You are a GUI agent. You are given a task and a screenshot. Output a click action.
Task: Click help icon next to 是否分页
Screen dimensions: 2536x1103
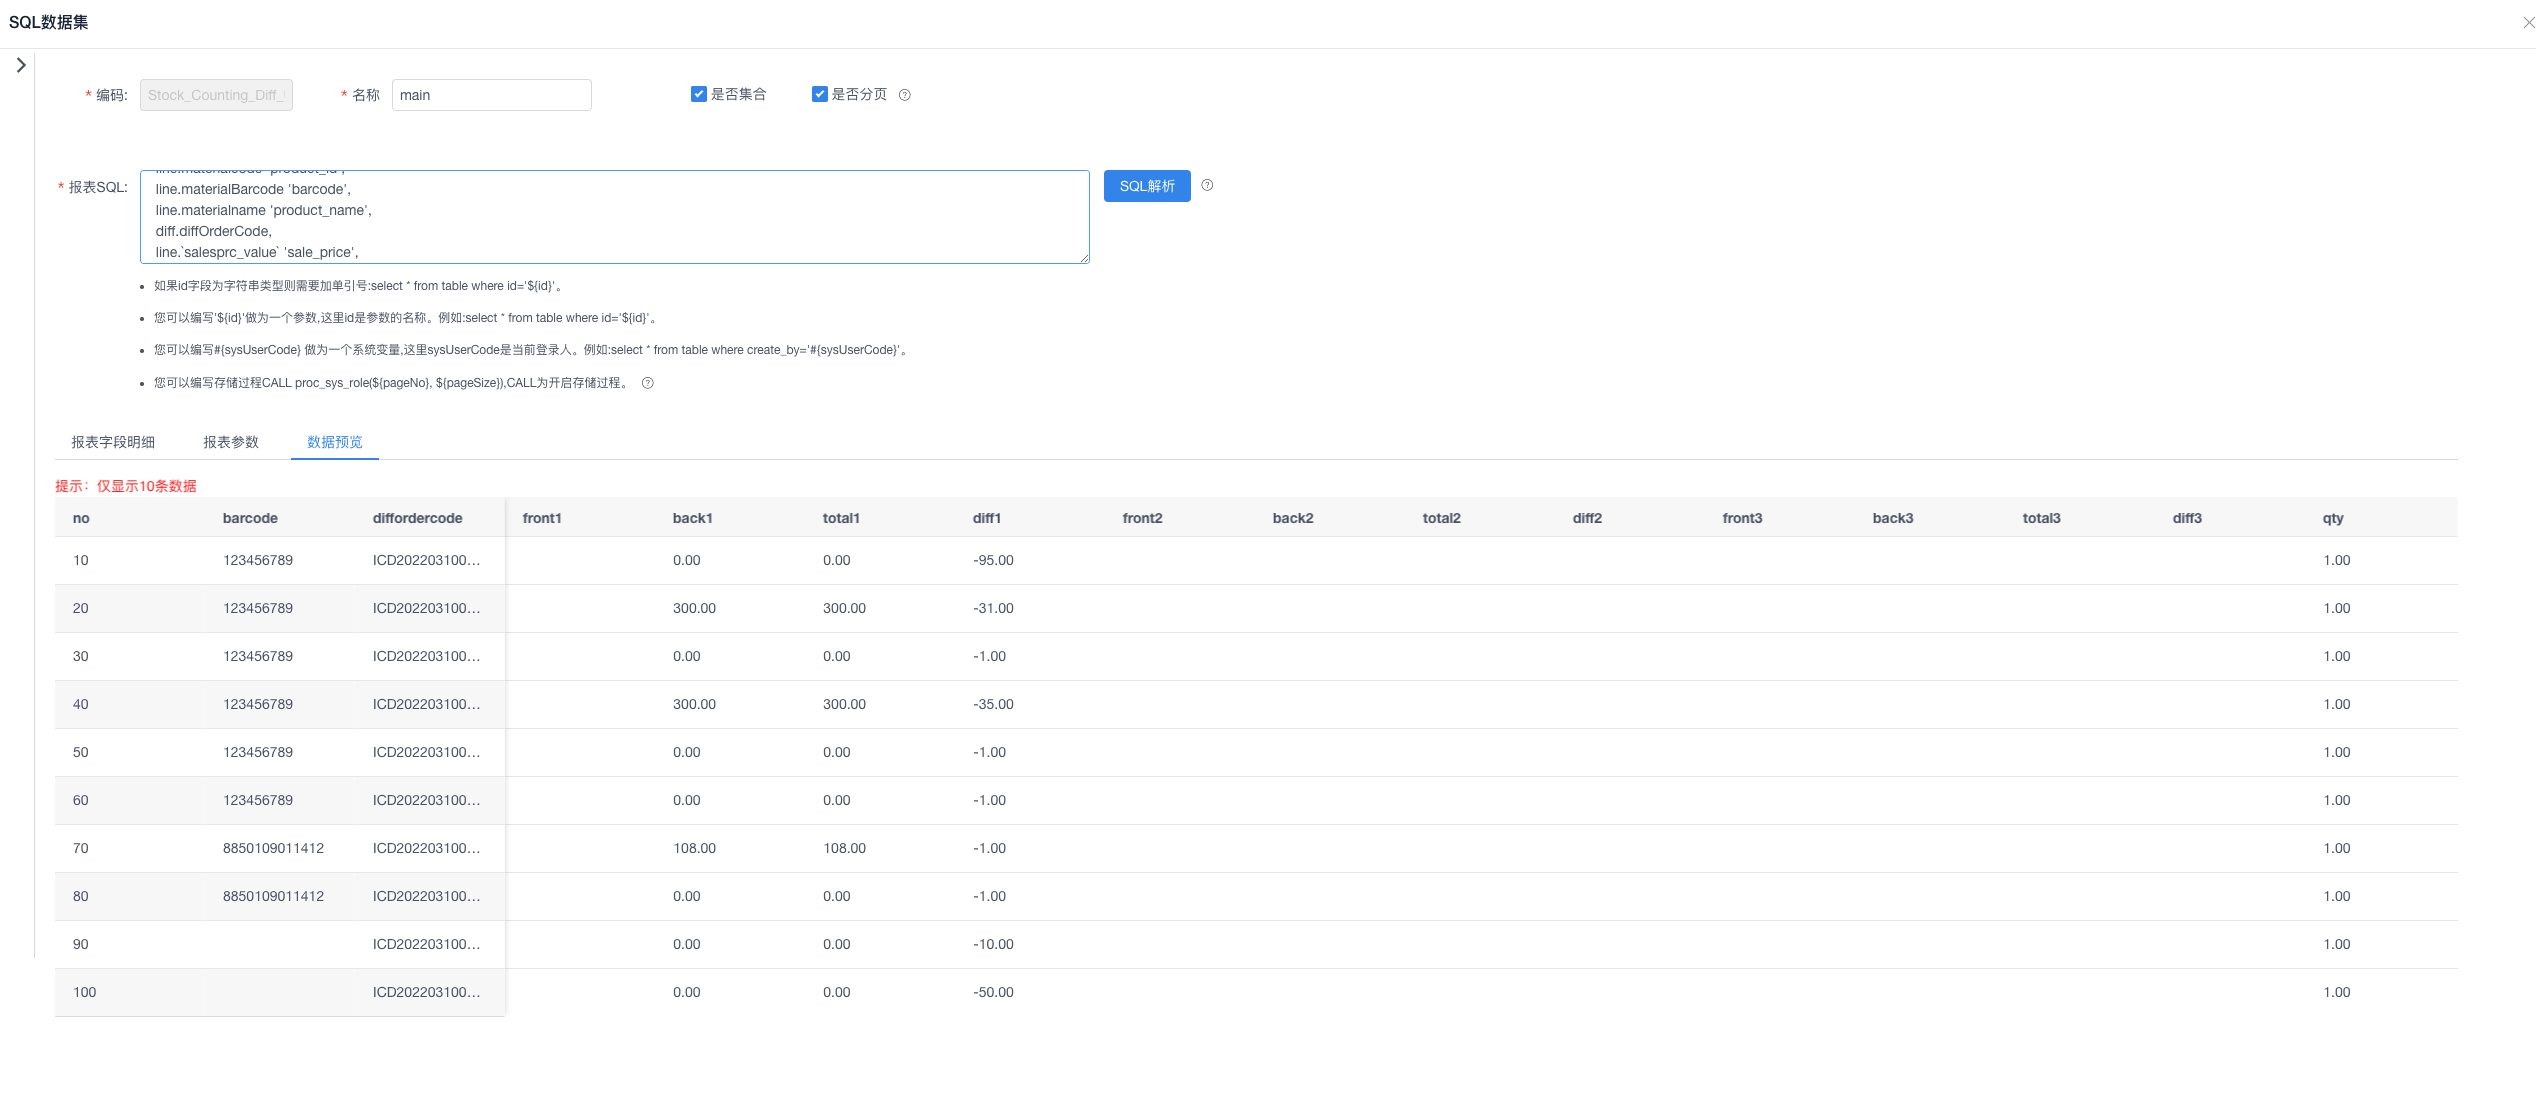[905, 95]
